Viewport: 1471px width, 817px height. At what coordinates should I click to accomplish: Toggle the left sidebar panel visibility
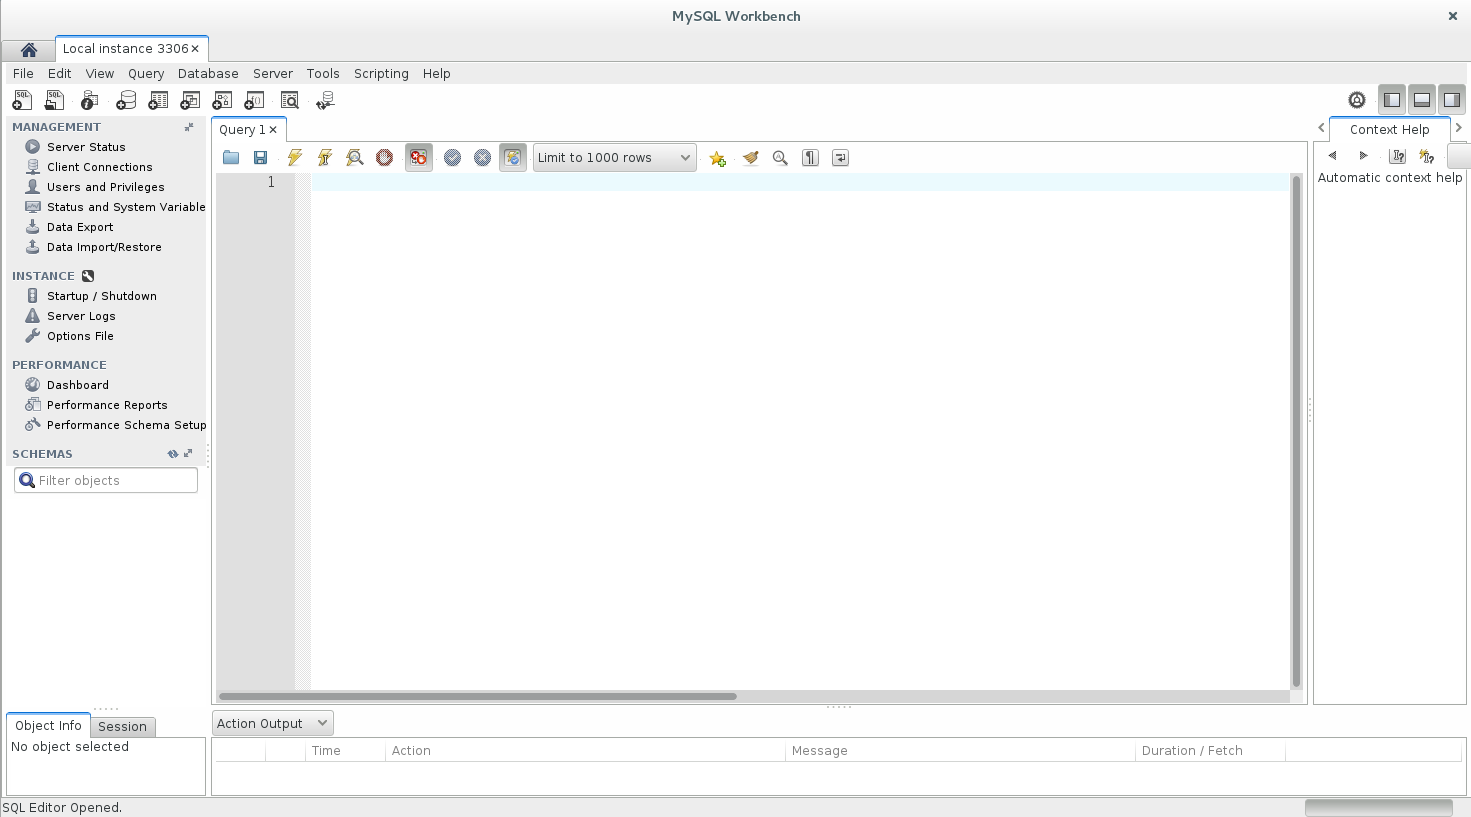click(1391, 100)
